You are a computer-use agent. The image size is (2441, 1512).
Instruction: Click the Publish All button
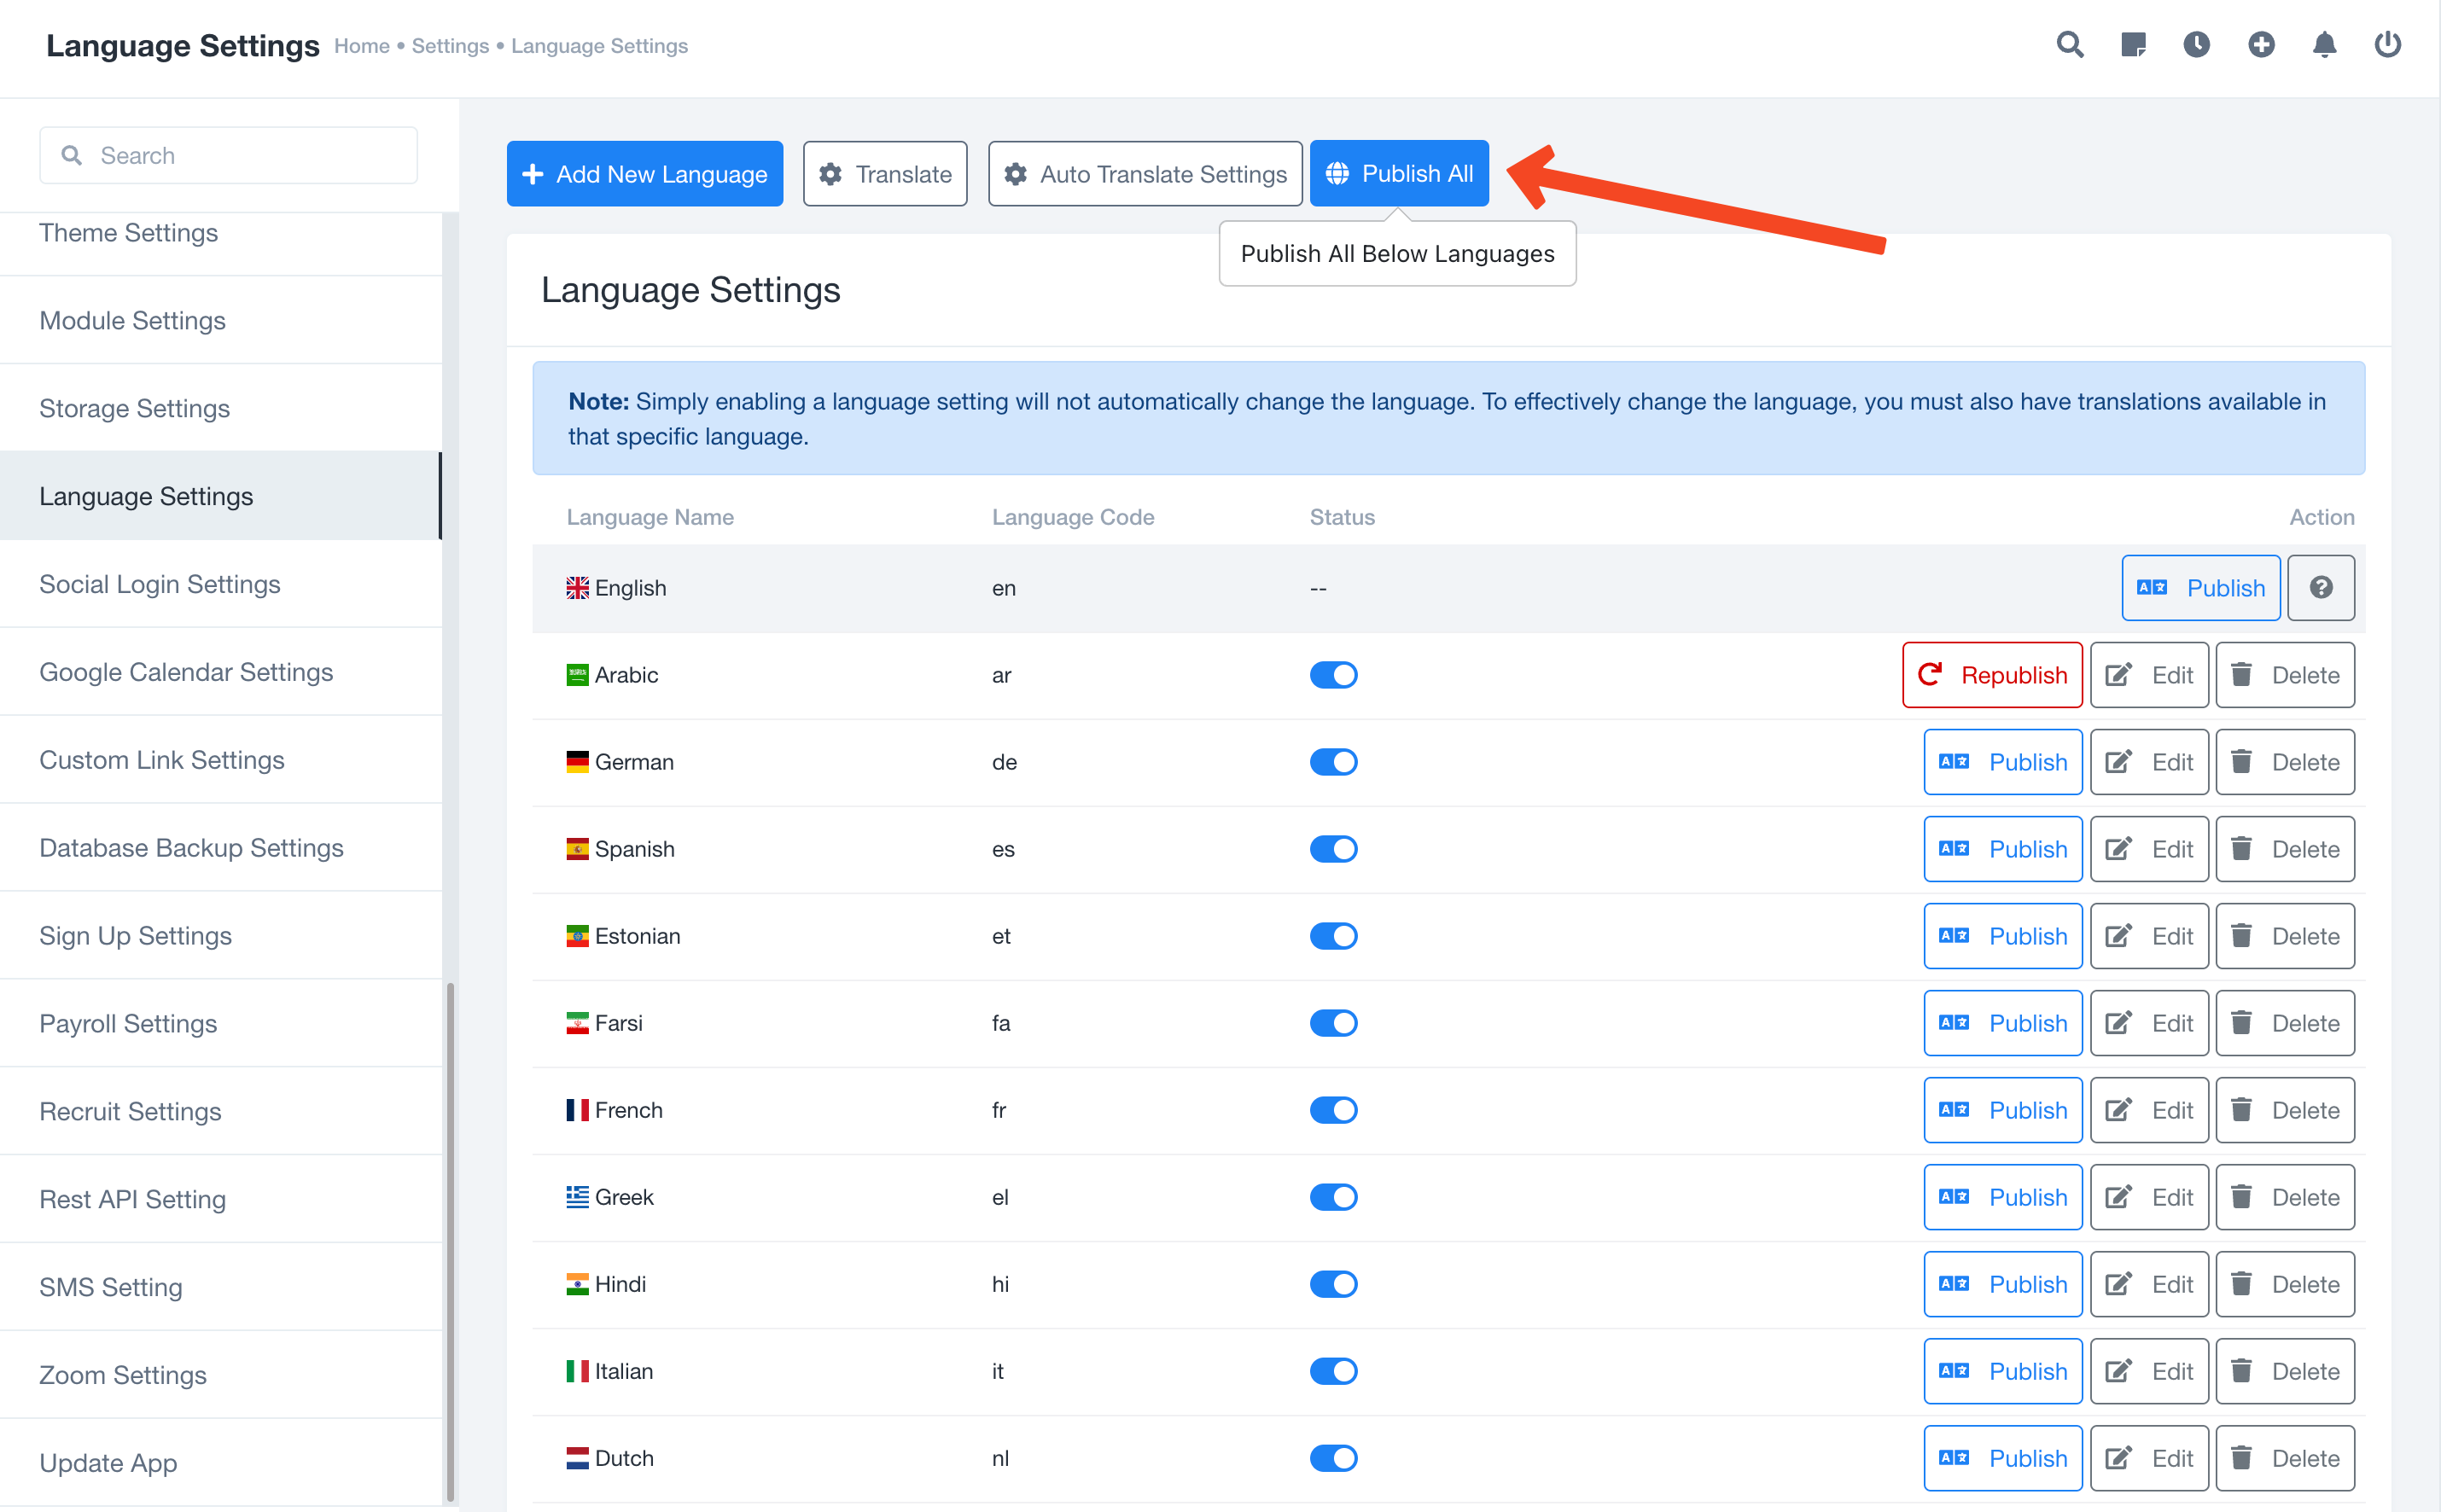click(x=1398, y=174)
